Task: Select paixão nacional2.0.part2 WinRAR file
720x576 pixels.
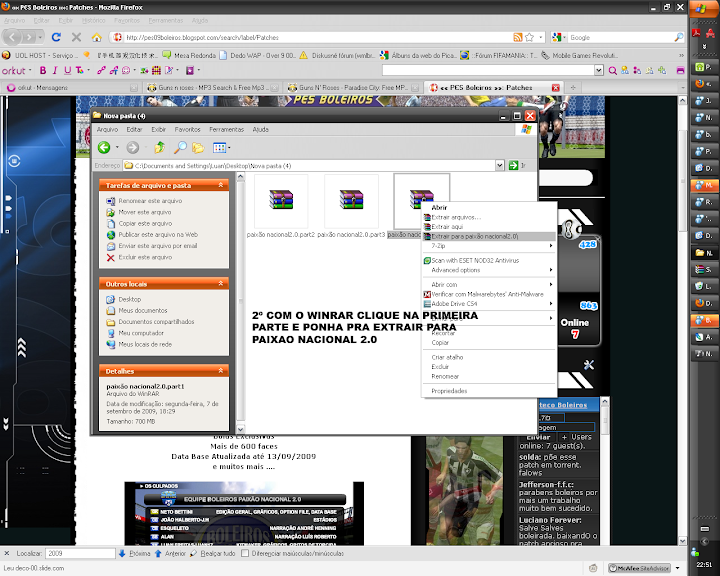Action: point(281,206)
